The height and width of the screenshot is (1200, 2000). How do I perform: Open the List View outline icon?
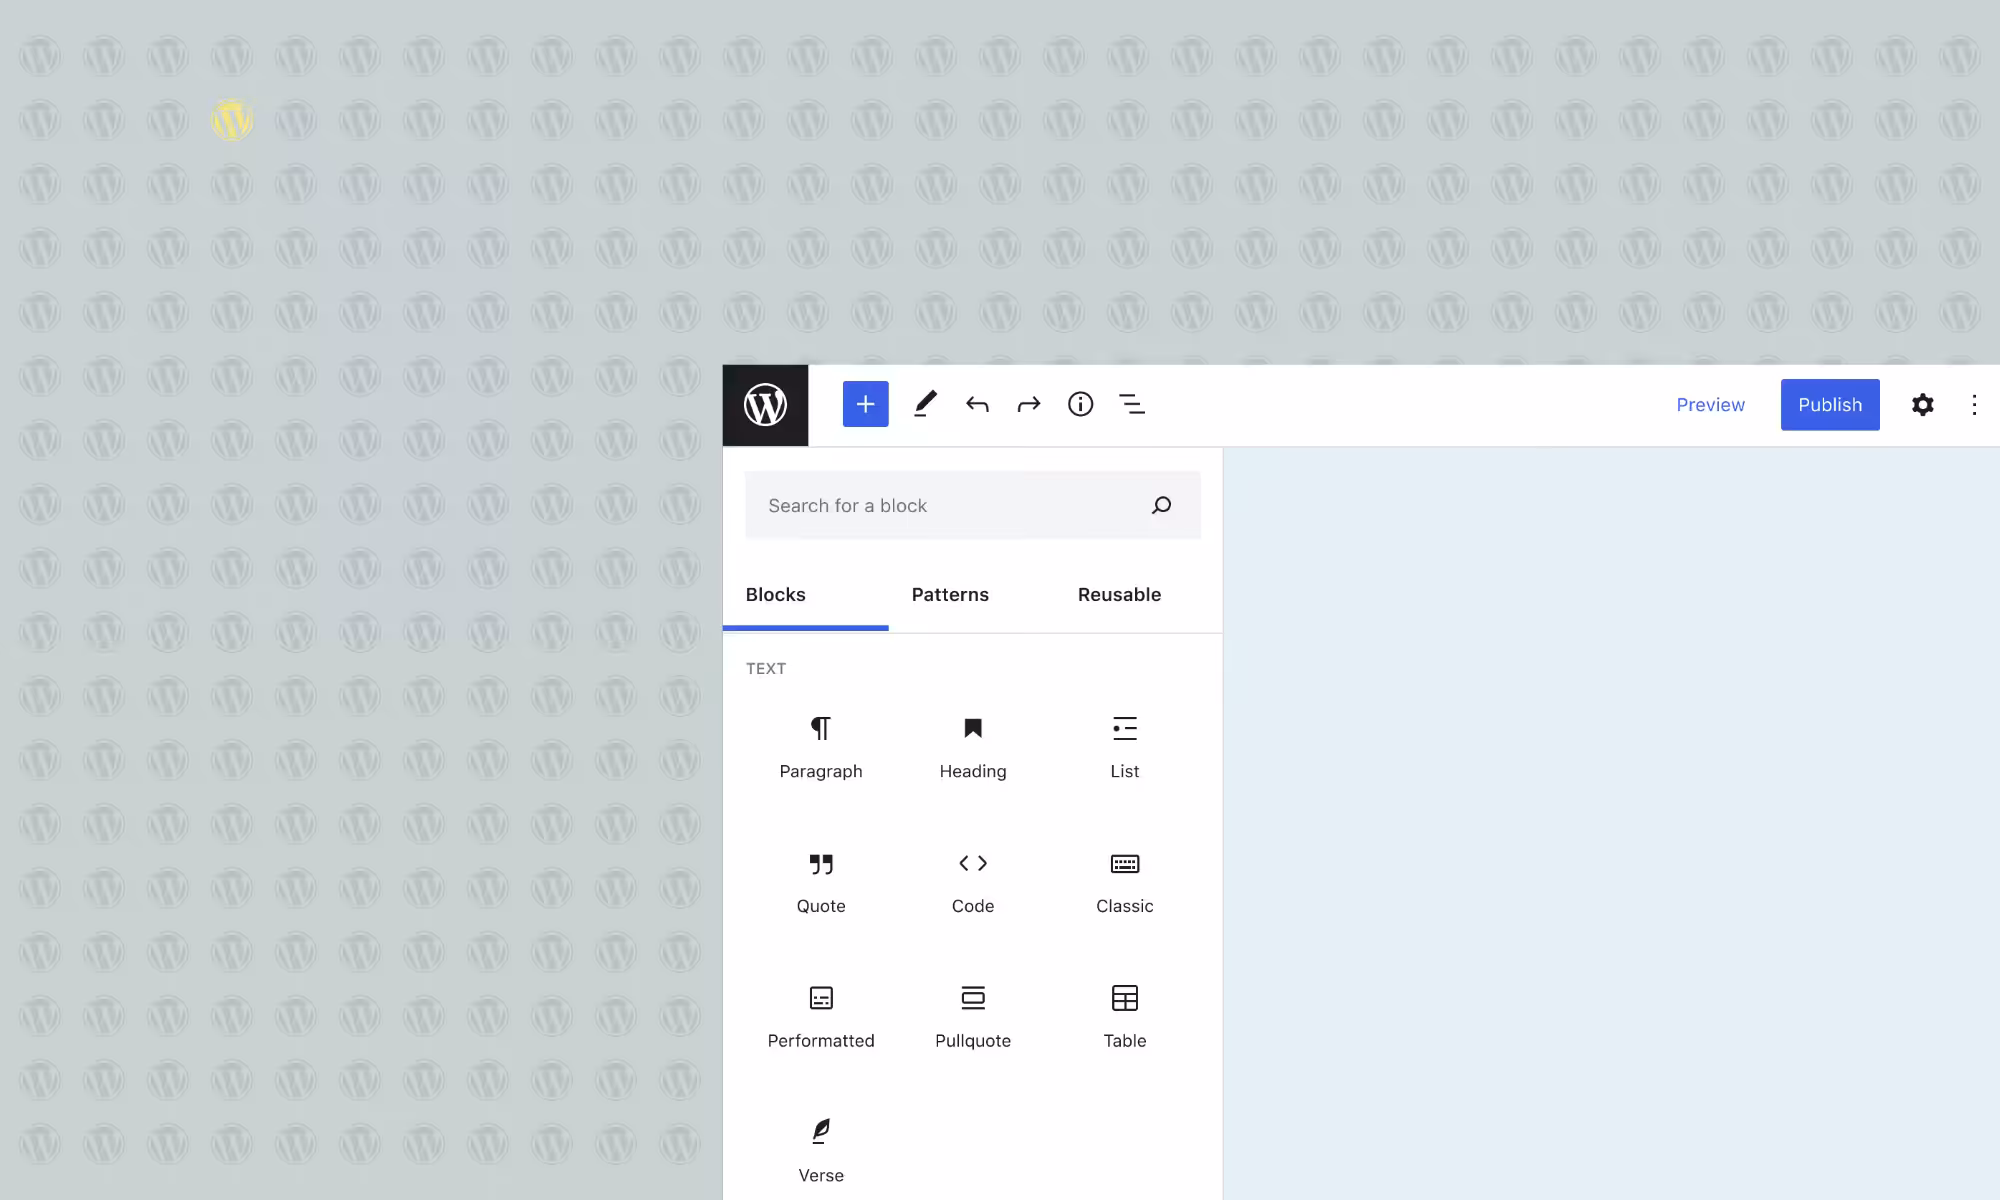point(1132,404)
